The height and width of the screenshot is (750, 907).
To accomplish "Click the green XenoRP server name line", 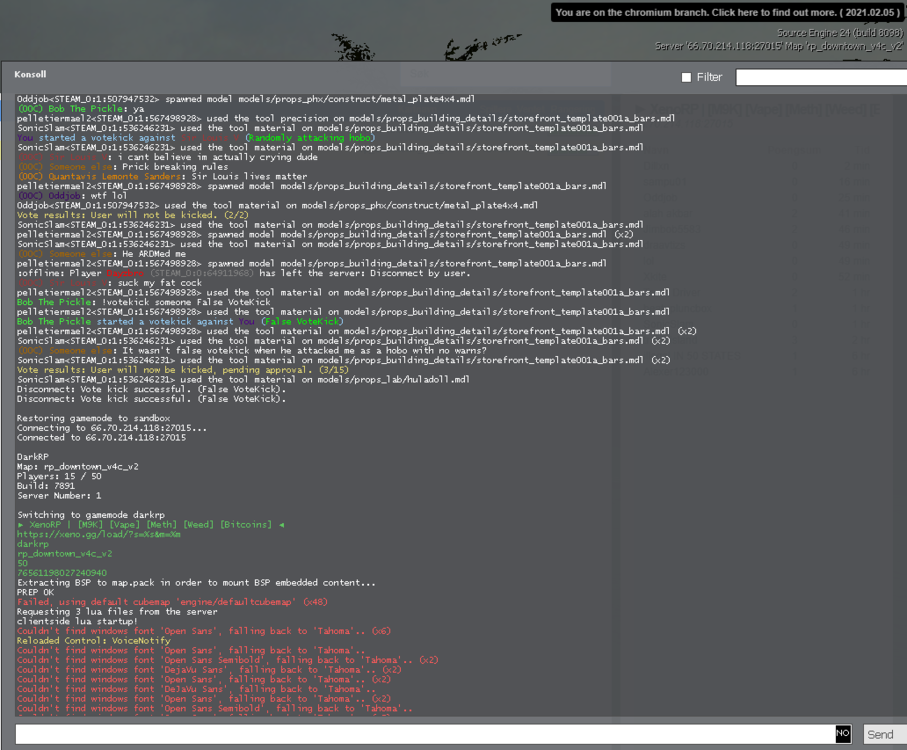I will point(150,524).
